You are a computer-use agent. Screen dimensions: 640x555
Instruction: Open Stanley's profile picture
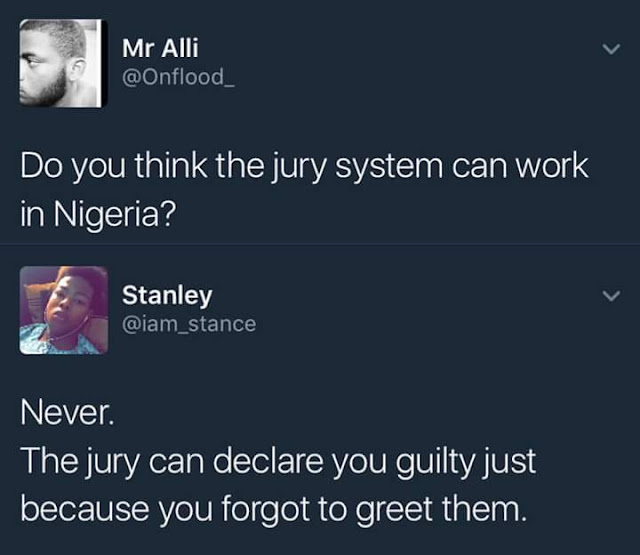tap(64, 310)
